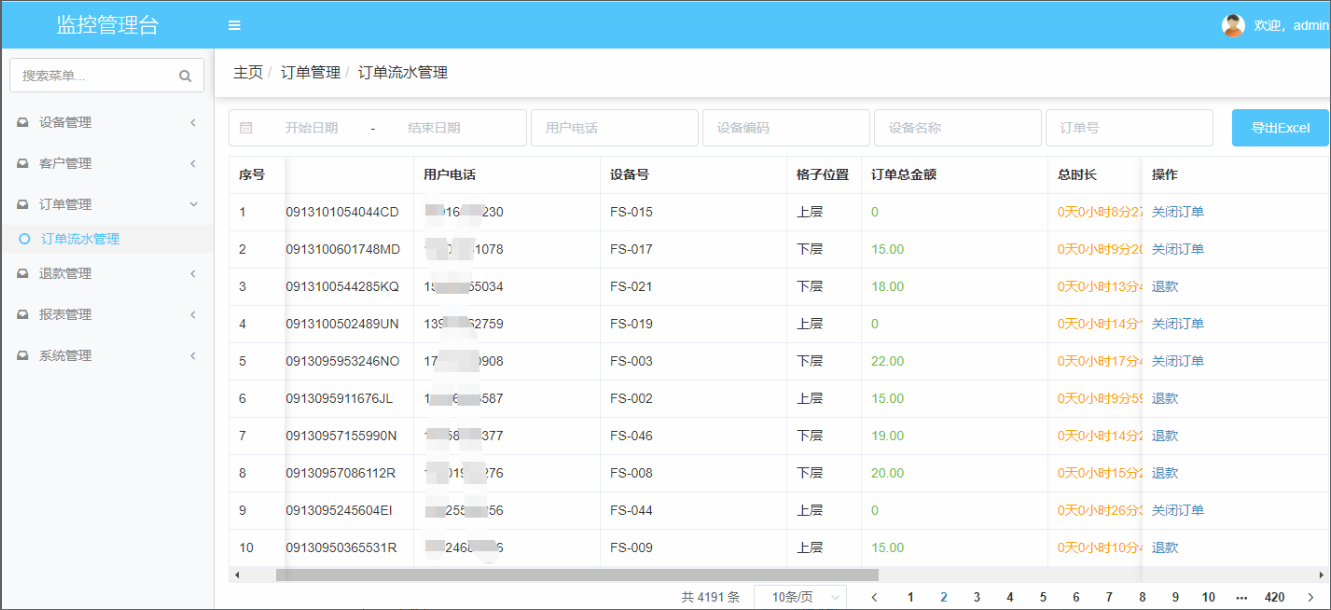The width and height of the screenshot is (1331, 610).
Task: Click 退款 for device FS-009
Action: [1165, 548]
